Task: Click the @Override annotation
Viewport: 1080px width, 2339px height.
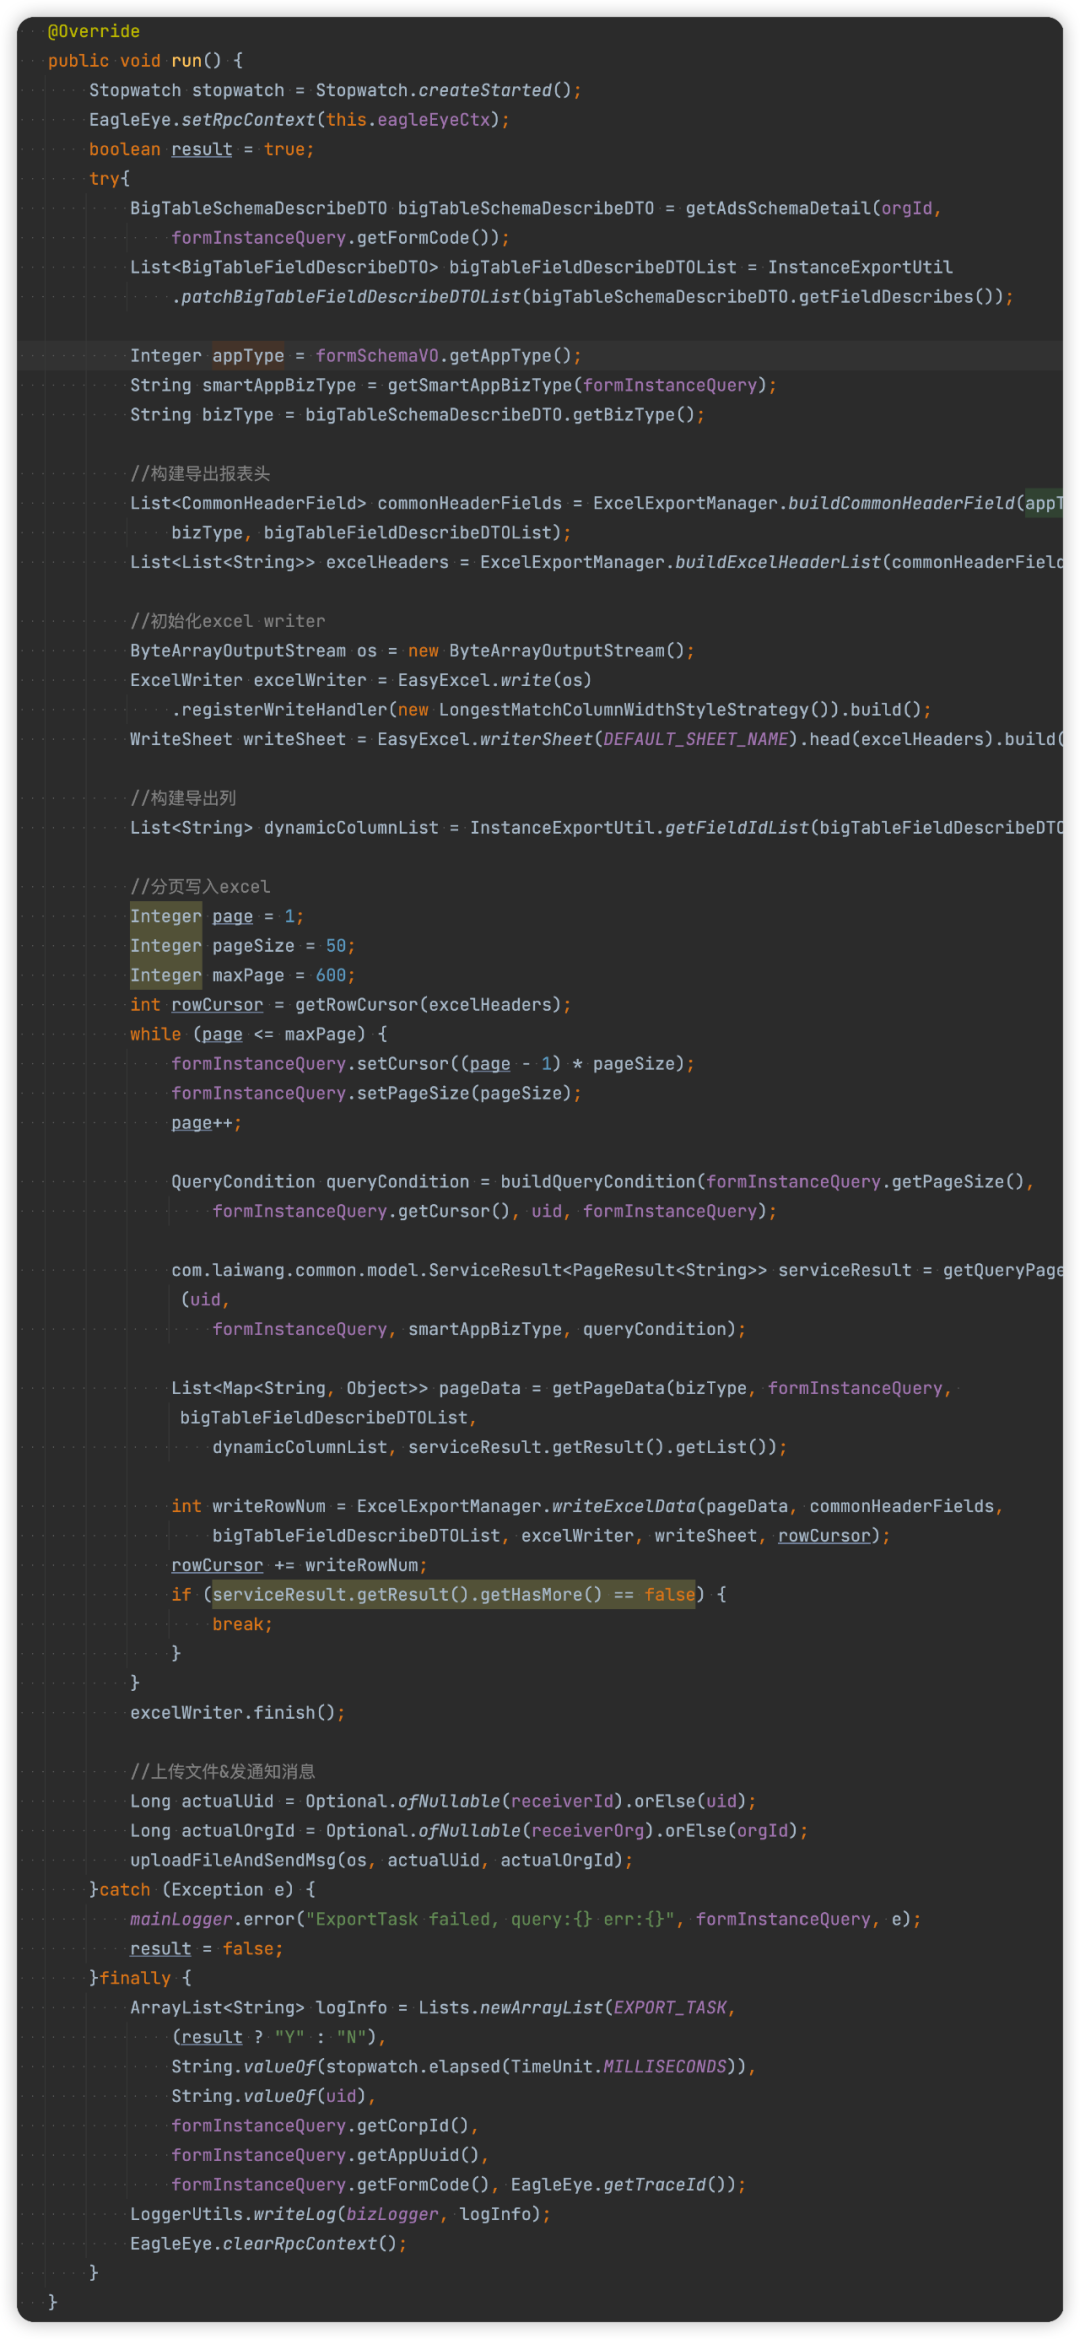Action: point(94,31)
